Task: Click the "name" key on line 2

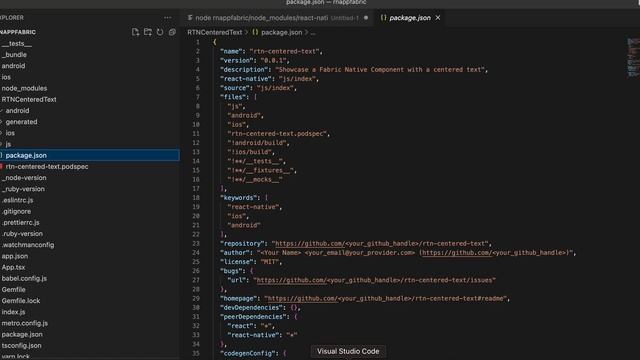Action: click(231, 51)
